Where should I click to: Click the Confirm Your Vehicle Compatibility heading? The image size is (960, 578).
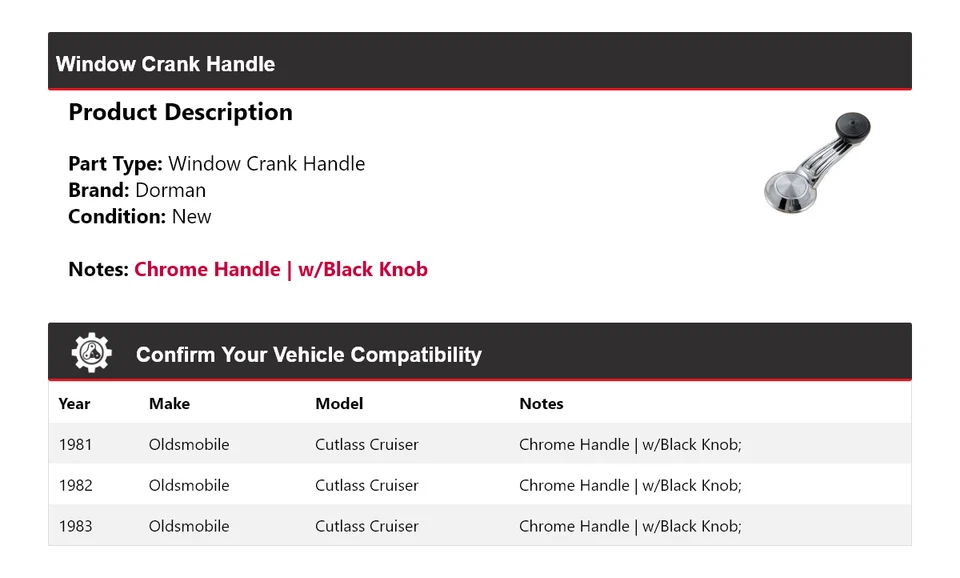pos(308,355)
